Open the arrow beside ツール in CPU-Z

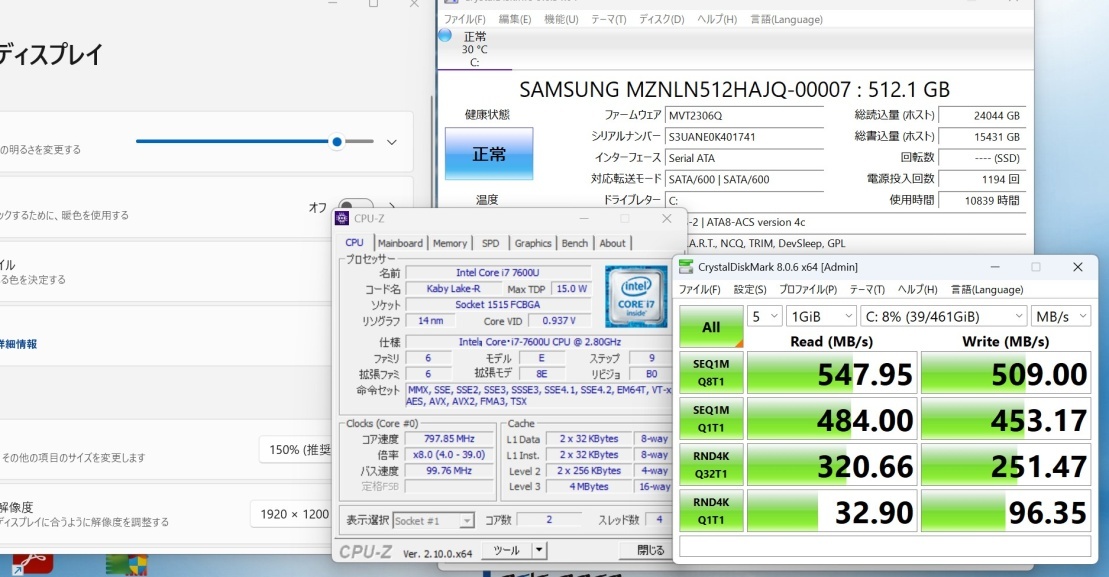click(x=539, y=549)
